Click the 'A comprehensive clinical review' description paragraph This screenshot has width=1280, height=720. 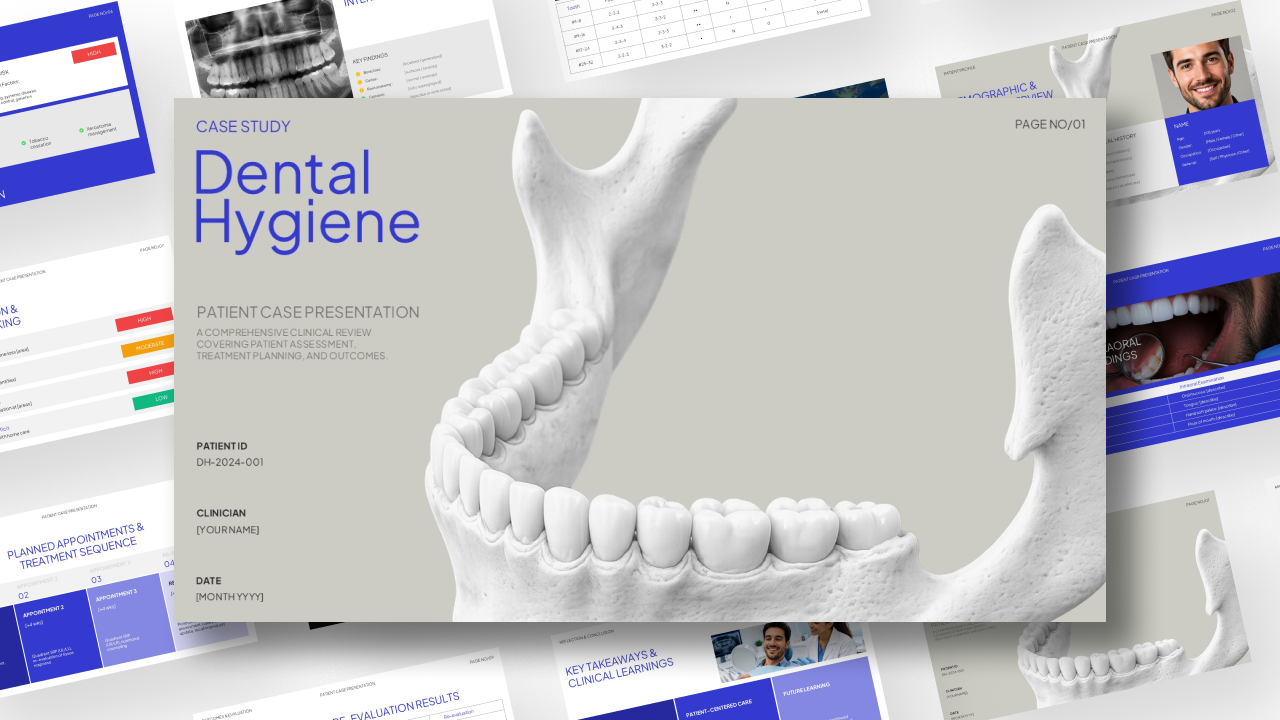(x=292, y=344)
